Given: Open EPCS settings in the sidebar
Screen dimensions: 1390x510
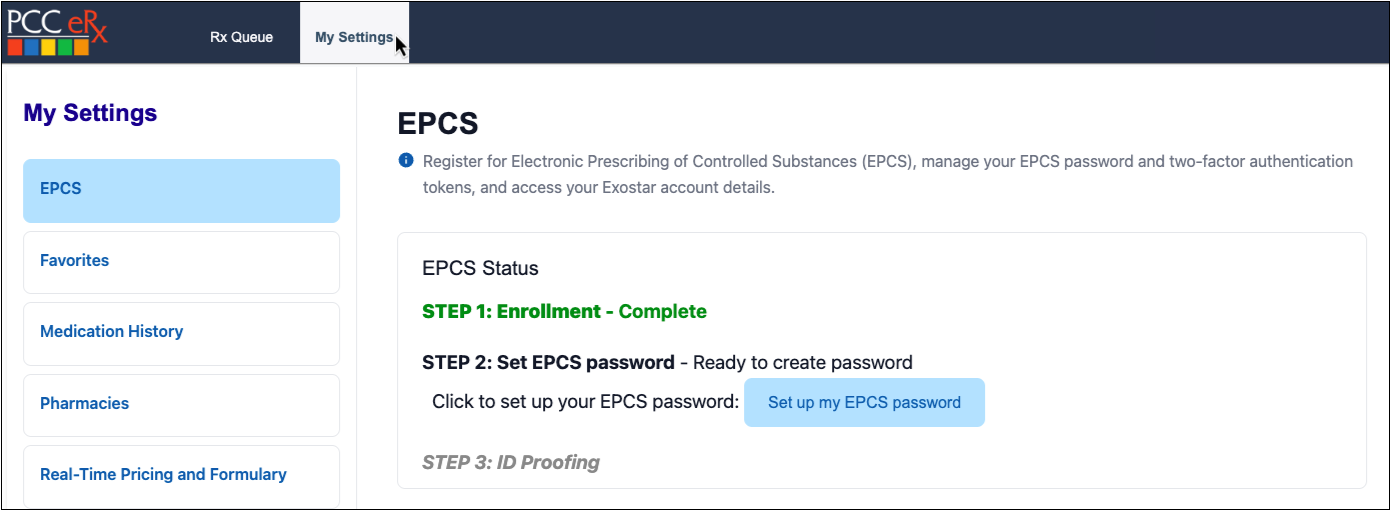Looking at the screenshot, I should point(181,190).
